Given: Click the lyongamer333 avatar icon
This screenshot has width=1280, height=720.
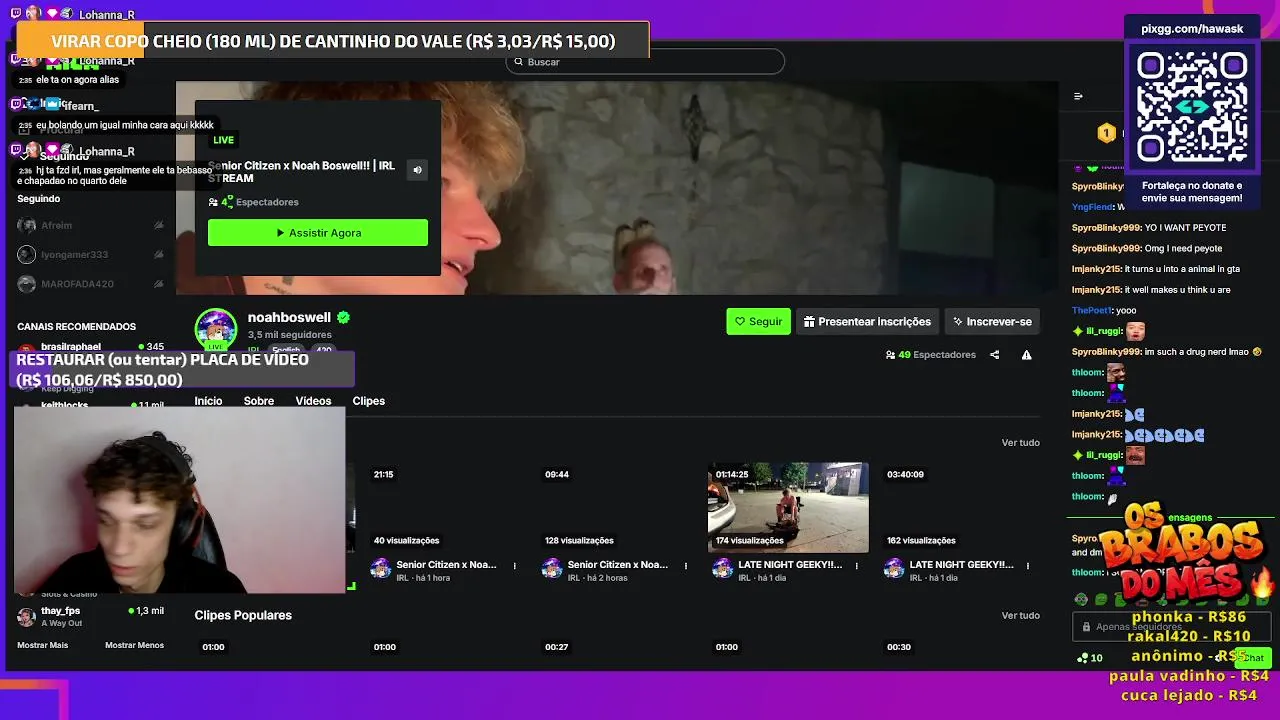Looking at the screenshot, I should pyautogui.click(x=27, y=255).
